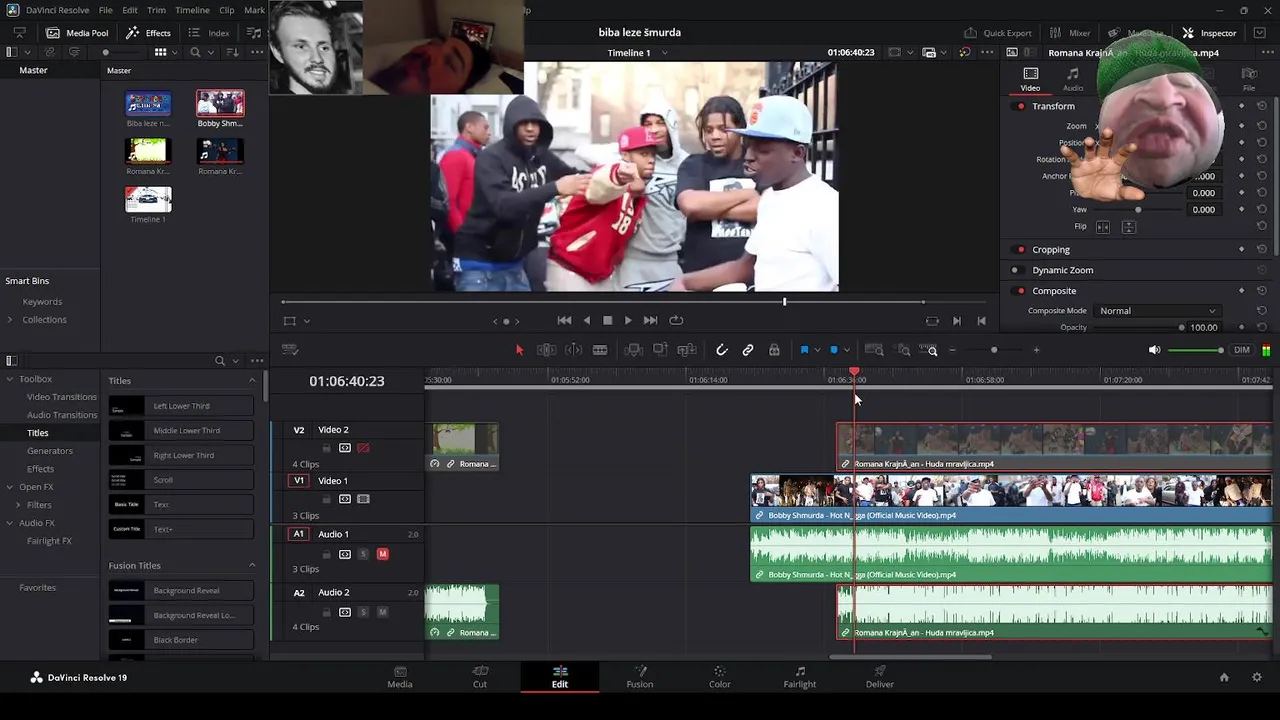Expand the Audio FX tree
This screenshot has width=1280, height=720.
pyautogui.click(x=10, y=523)
